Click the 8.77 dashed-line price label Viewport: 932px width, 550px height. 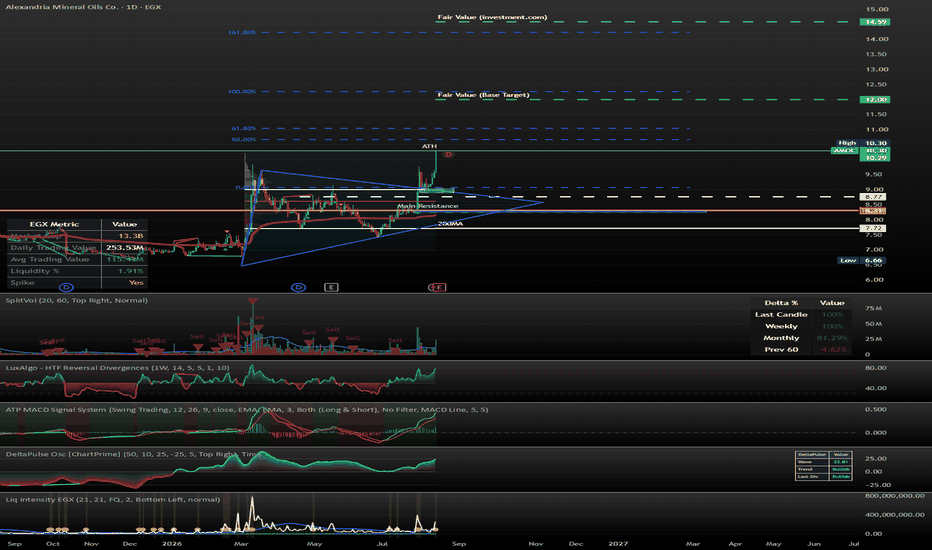874,197
